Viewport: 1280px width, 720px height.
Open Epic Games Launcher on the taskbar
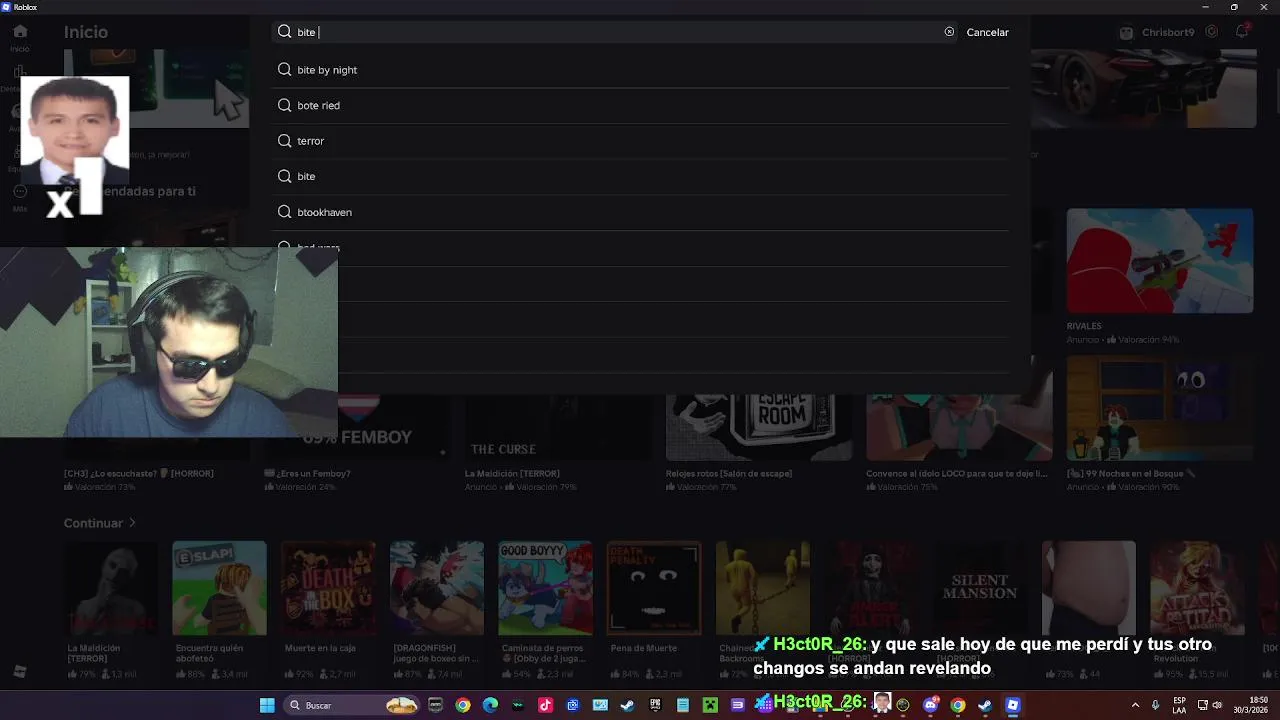655,705
